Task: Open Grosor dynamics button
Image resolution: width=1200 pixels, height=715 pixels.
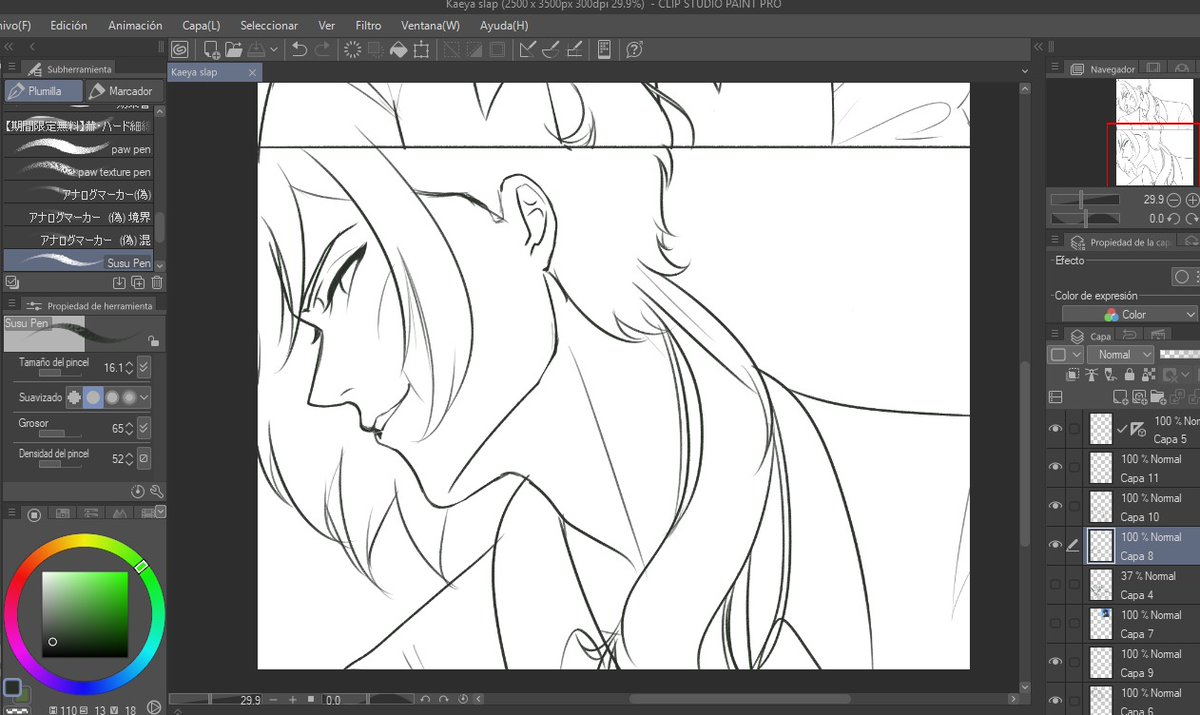Action: (x=144, y=428)
